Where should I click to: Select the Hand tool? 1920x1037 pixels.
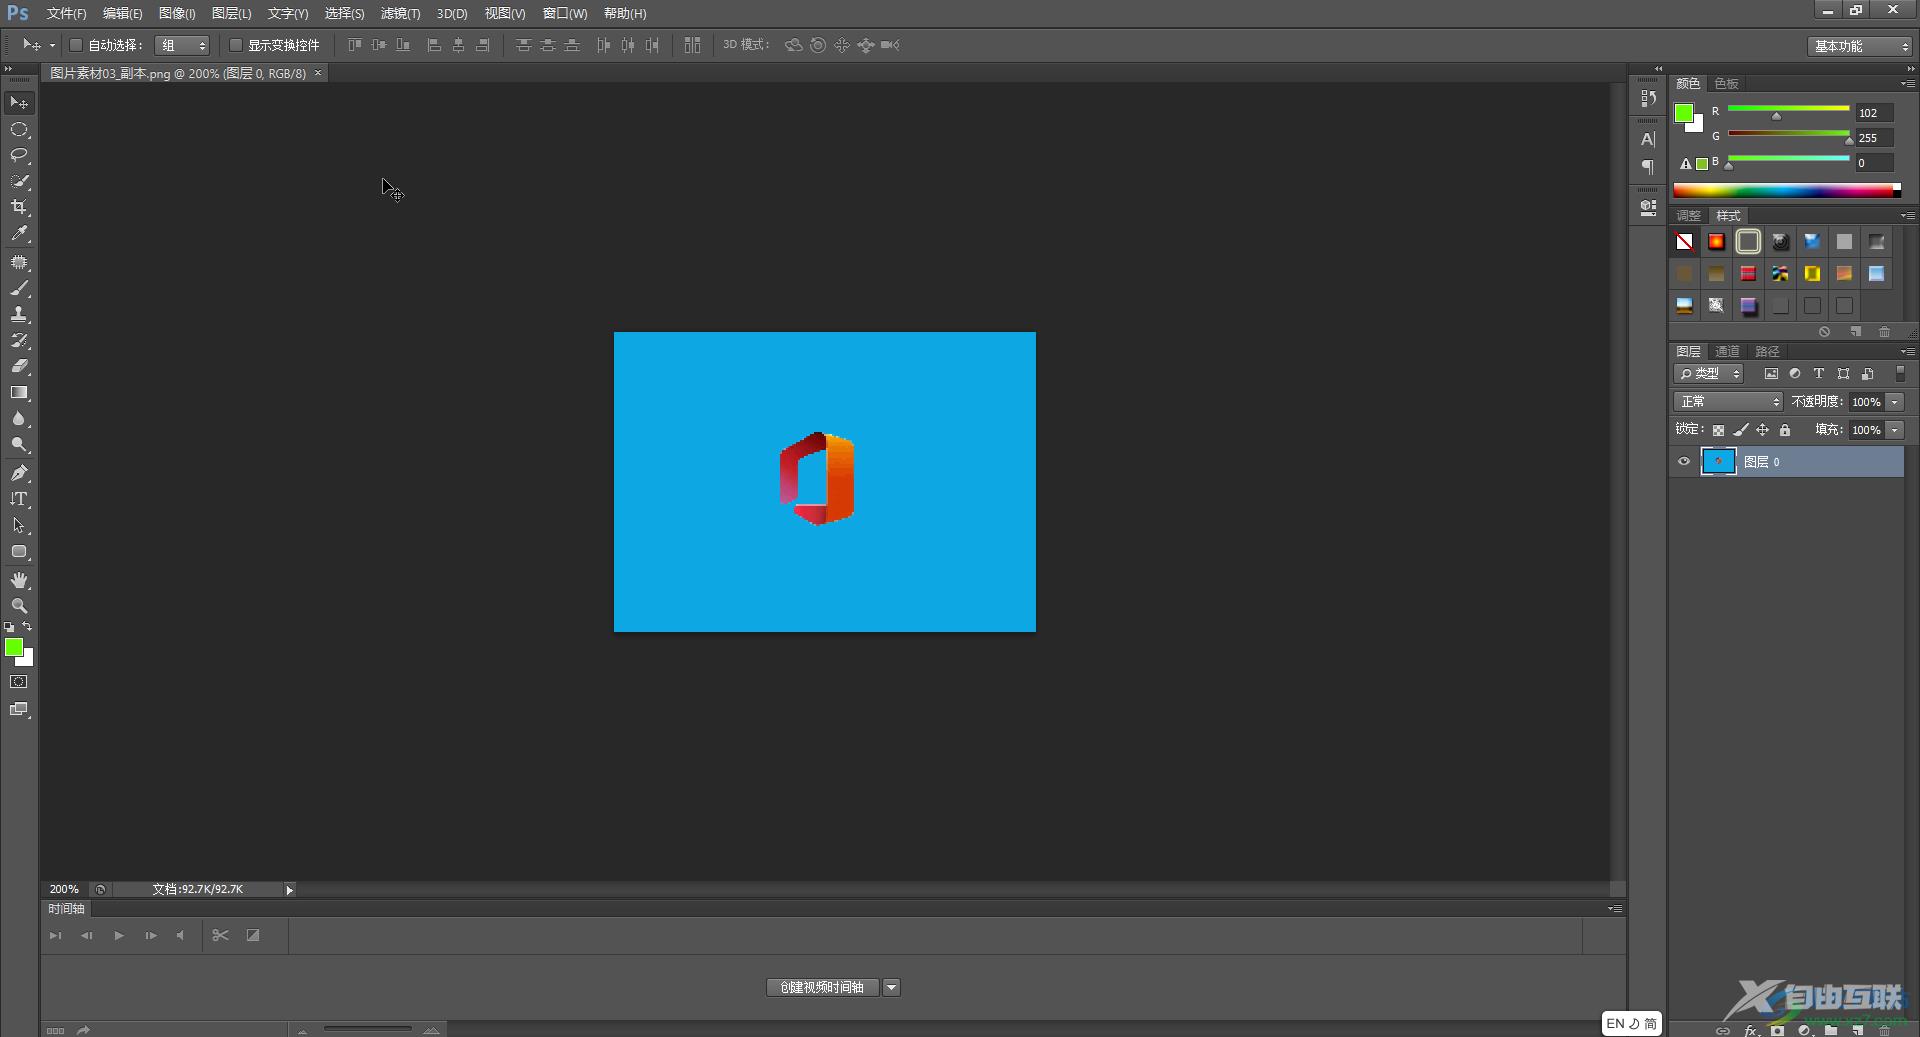click(x=19, y=581)
